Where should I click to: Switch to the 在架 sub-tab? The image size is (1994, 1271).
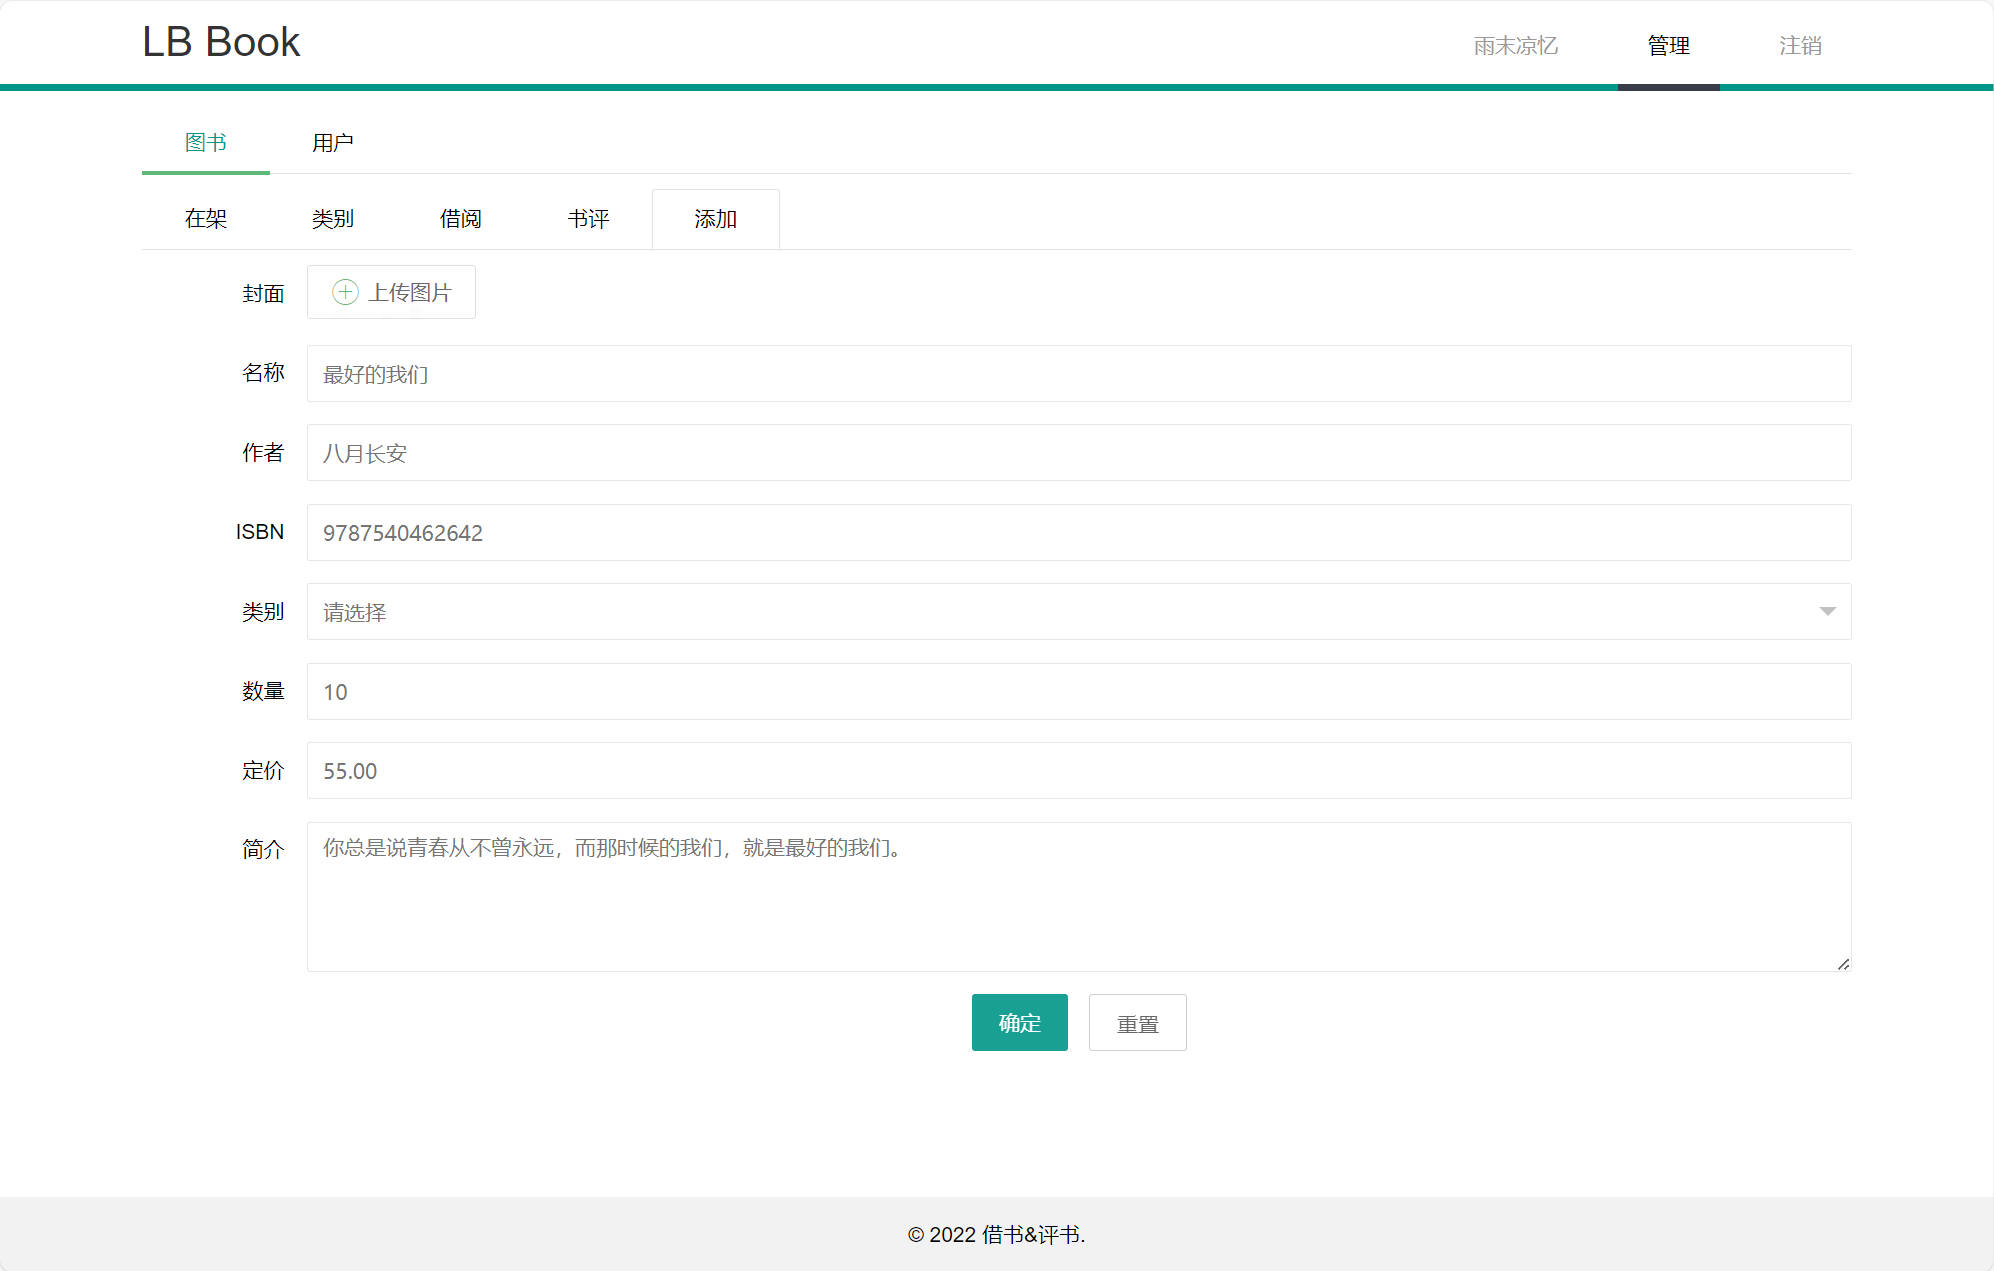[x=206, y=218]
